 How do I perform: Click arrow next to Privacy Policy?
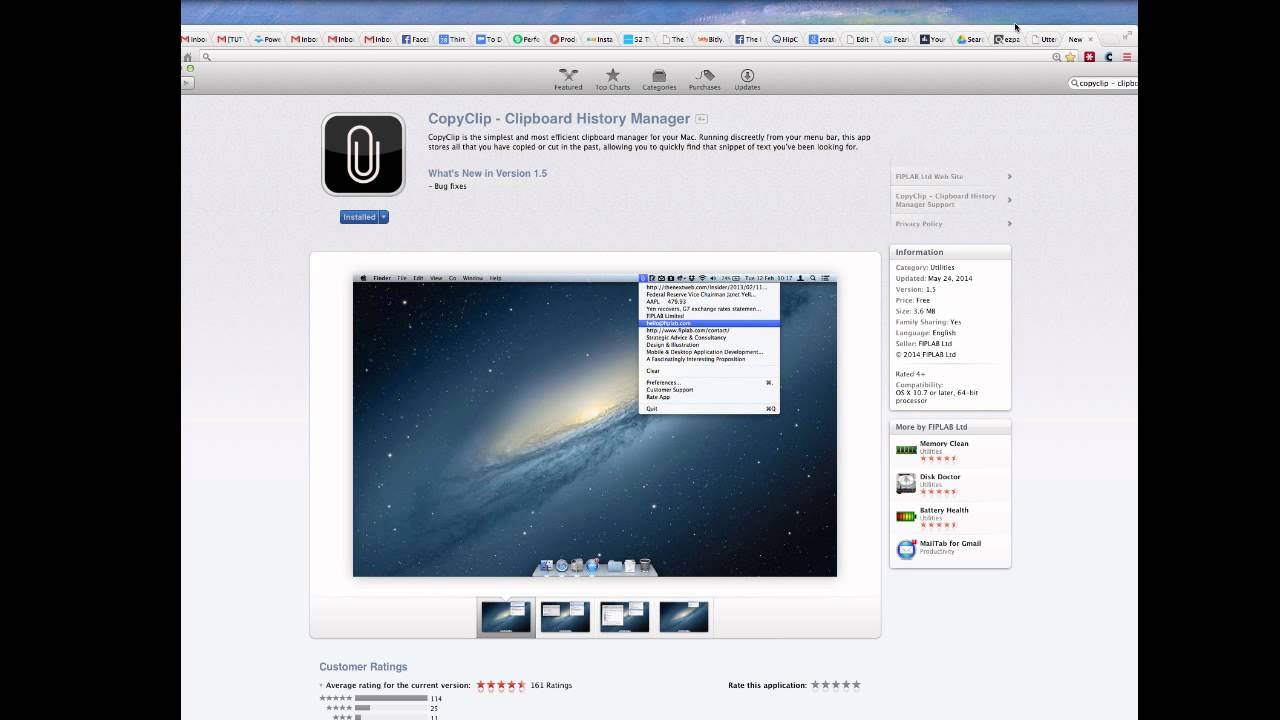[1009, 224]
